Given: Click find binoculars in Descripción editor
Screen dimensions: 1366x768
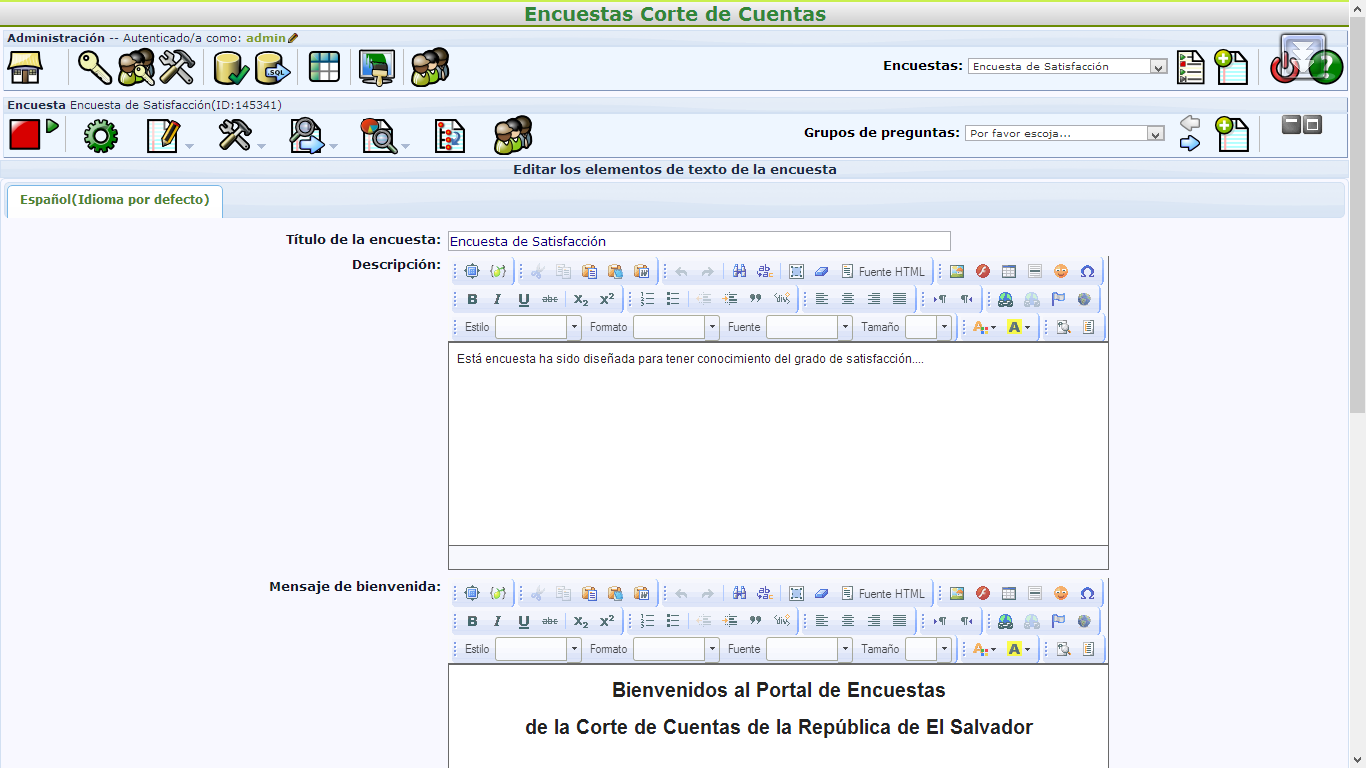Looking at the screenshot, I should [x=739, y=271].
